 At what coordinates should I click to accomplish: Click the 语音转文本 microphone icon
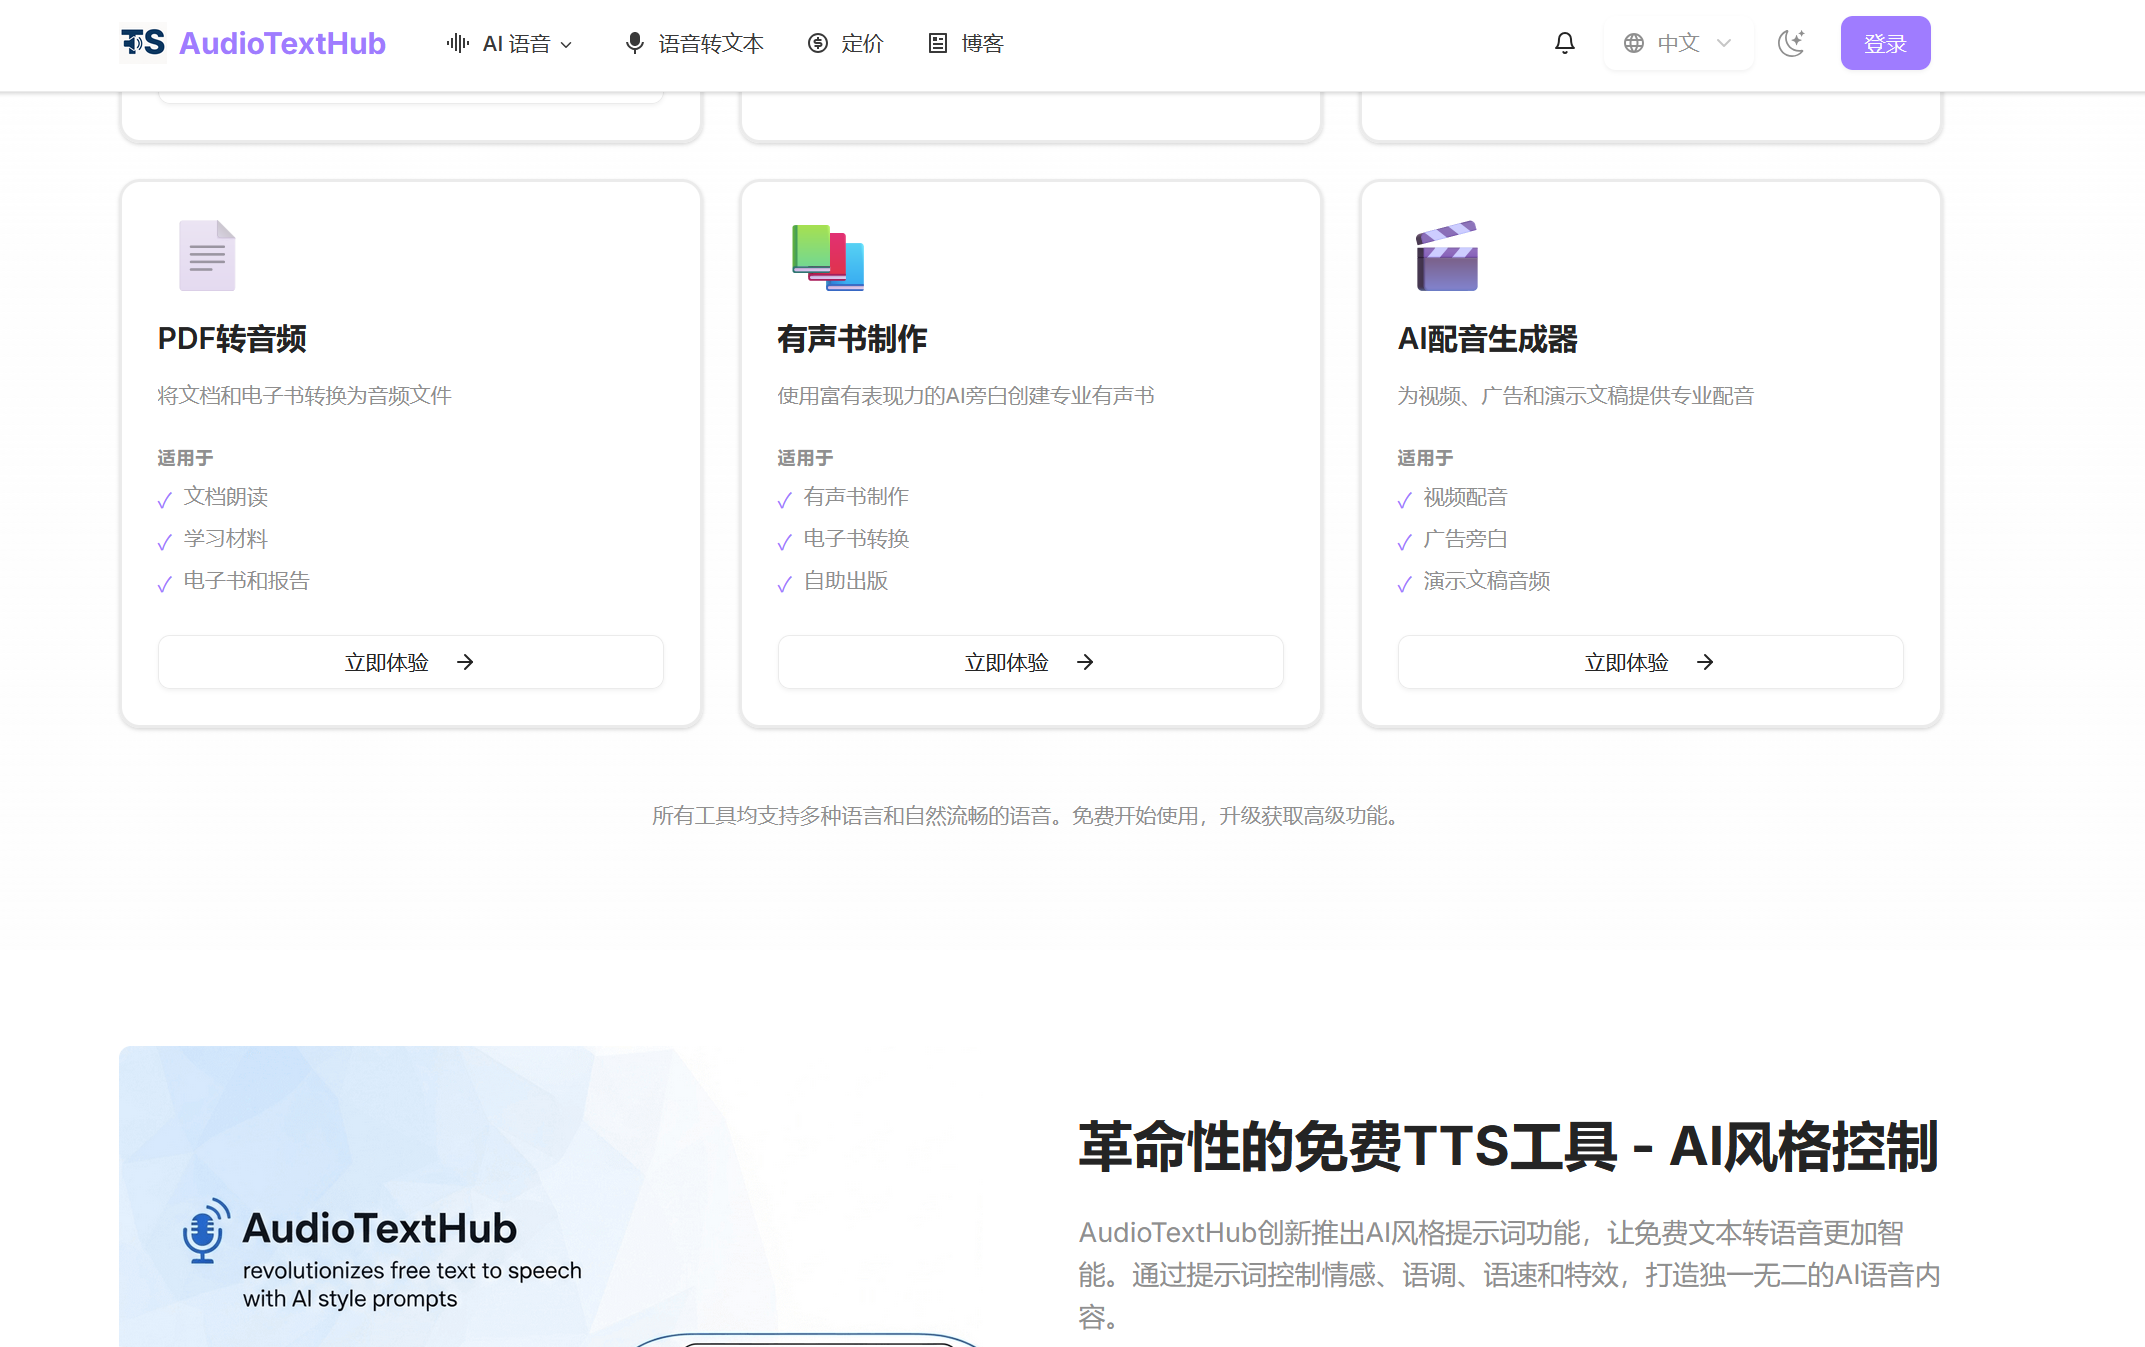633,42
